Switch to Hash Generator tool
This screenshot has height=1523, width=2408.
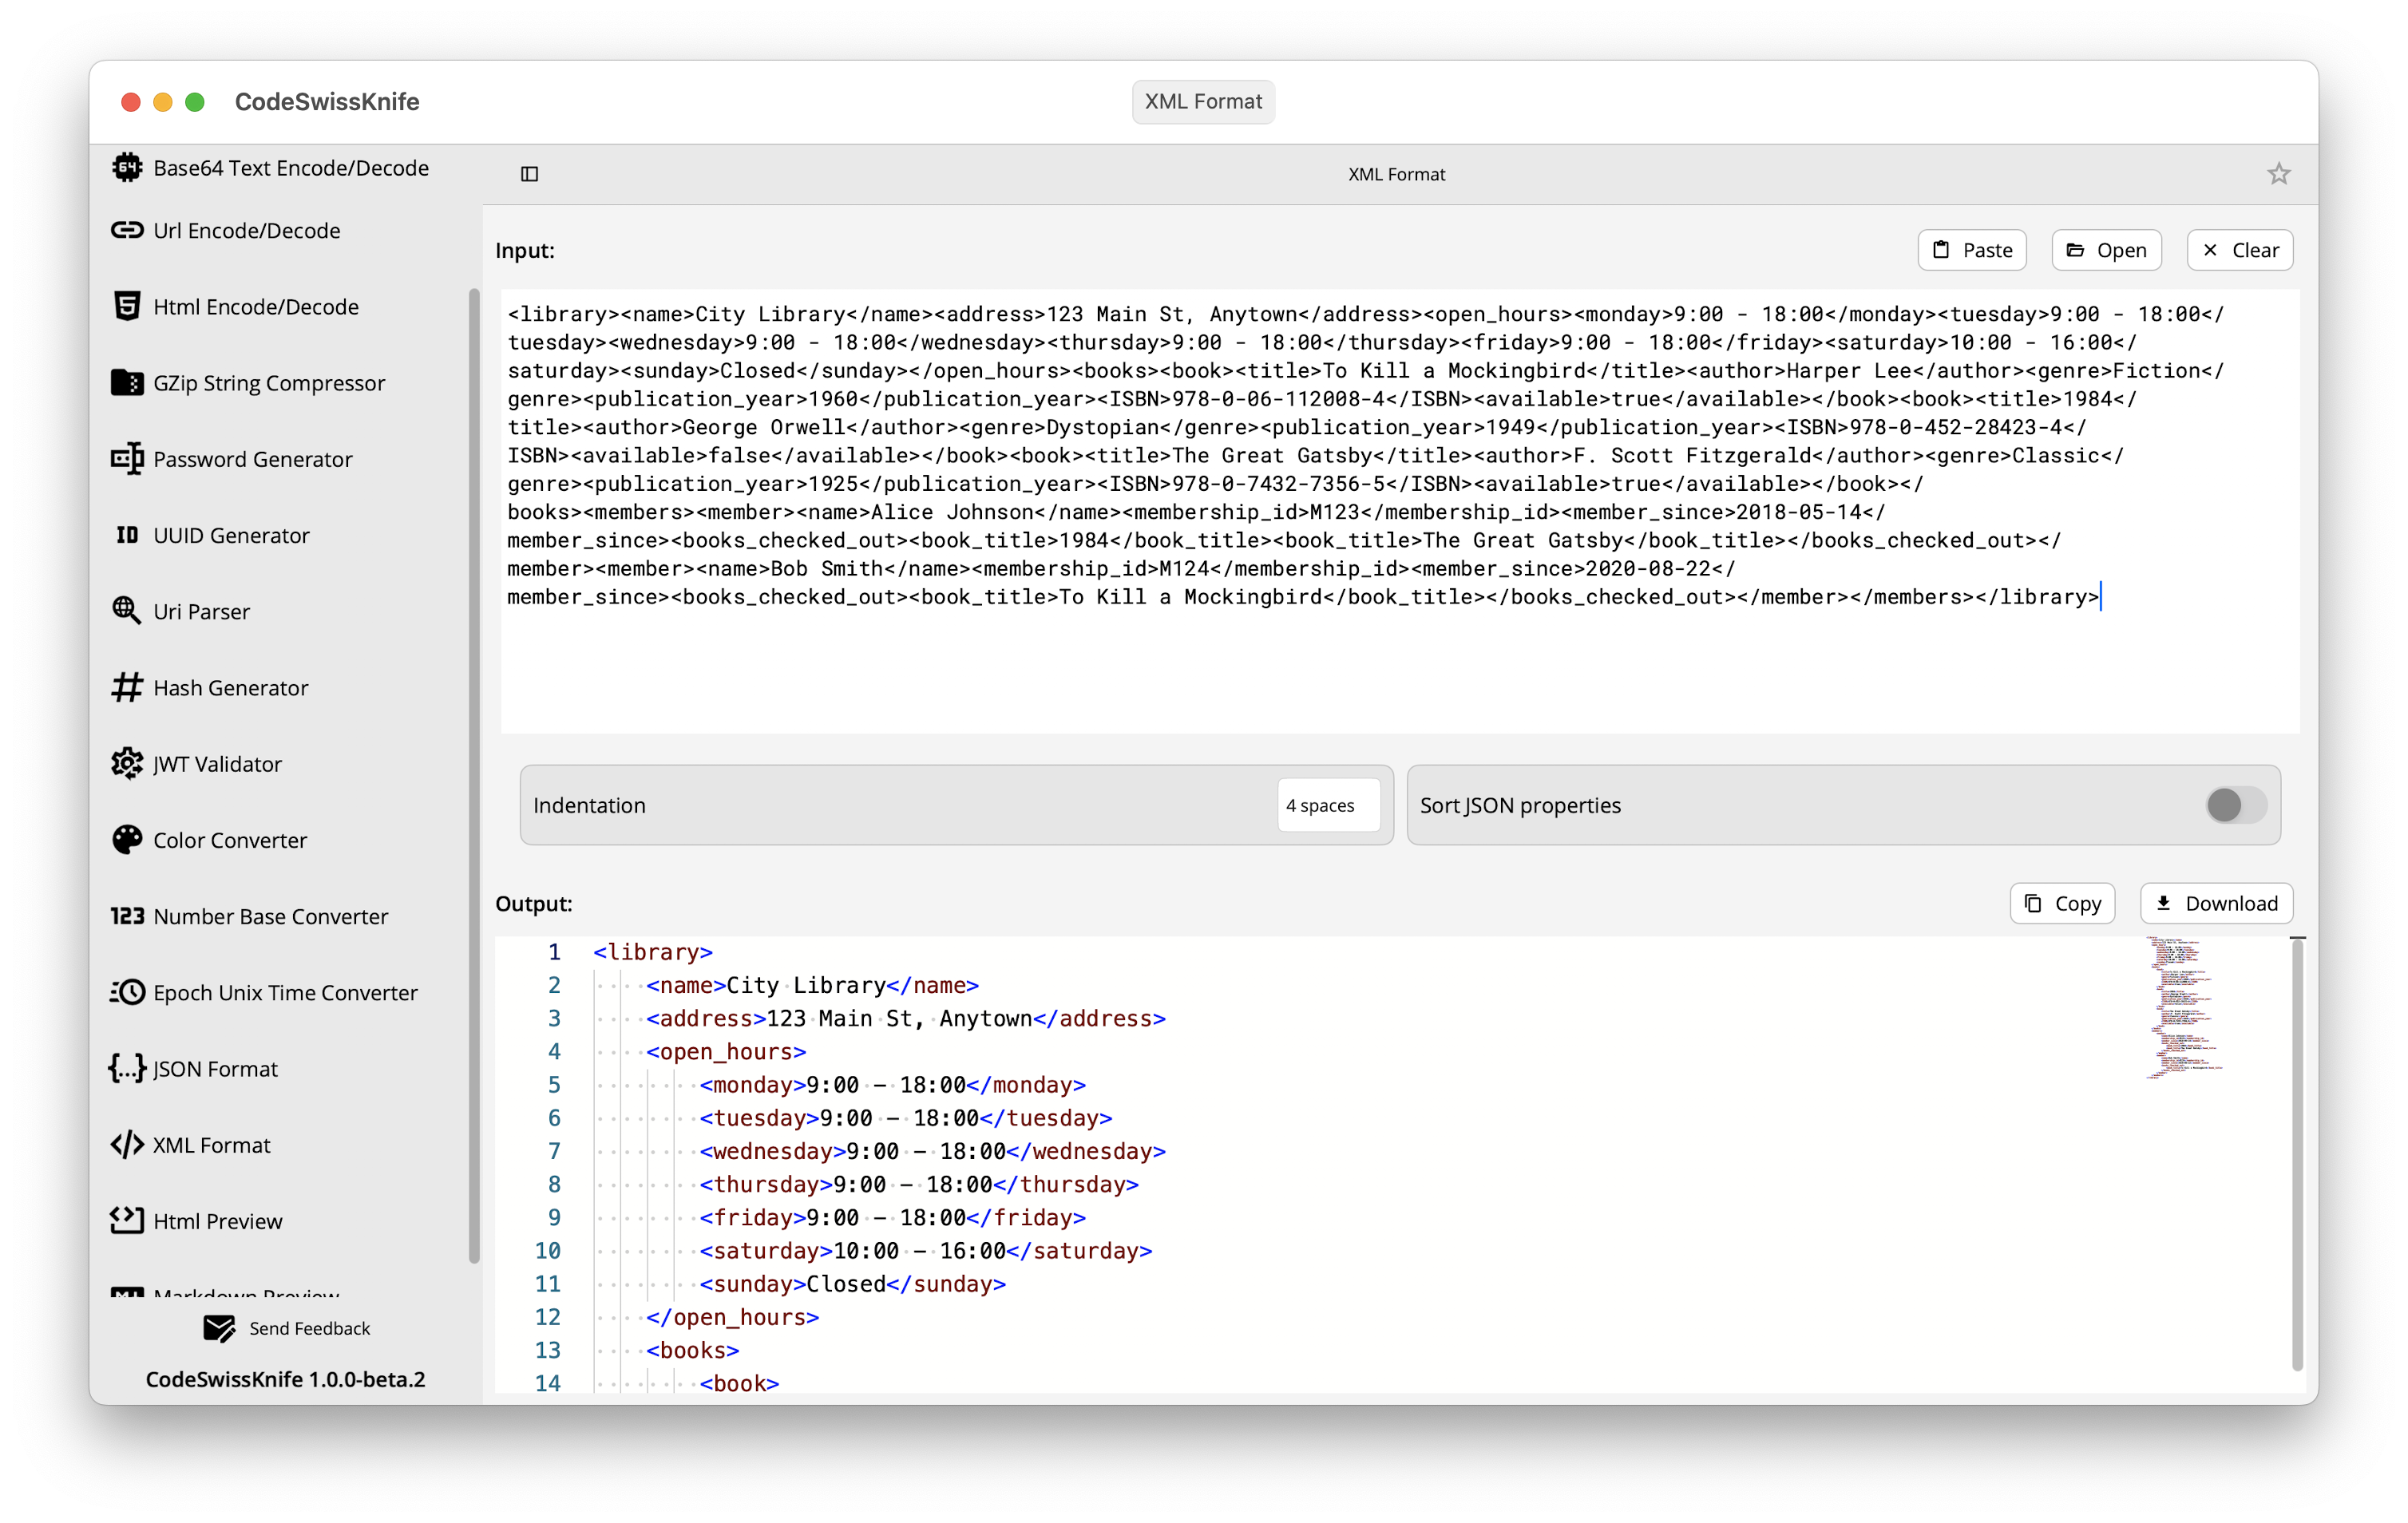click(x=230, y=688)
